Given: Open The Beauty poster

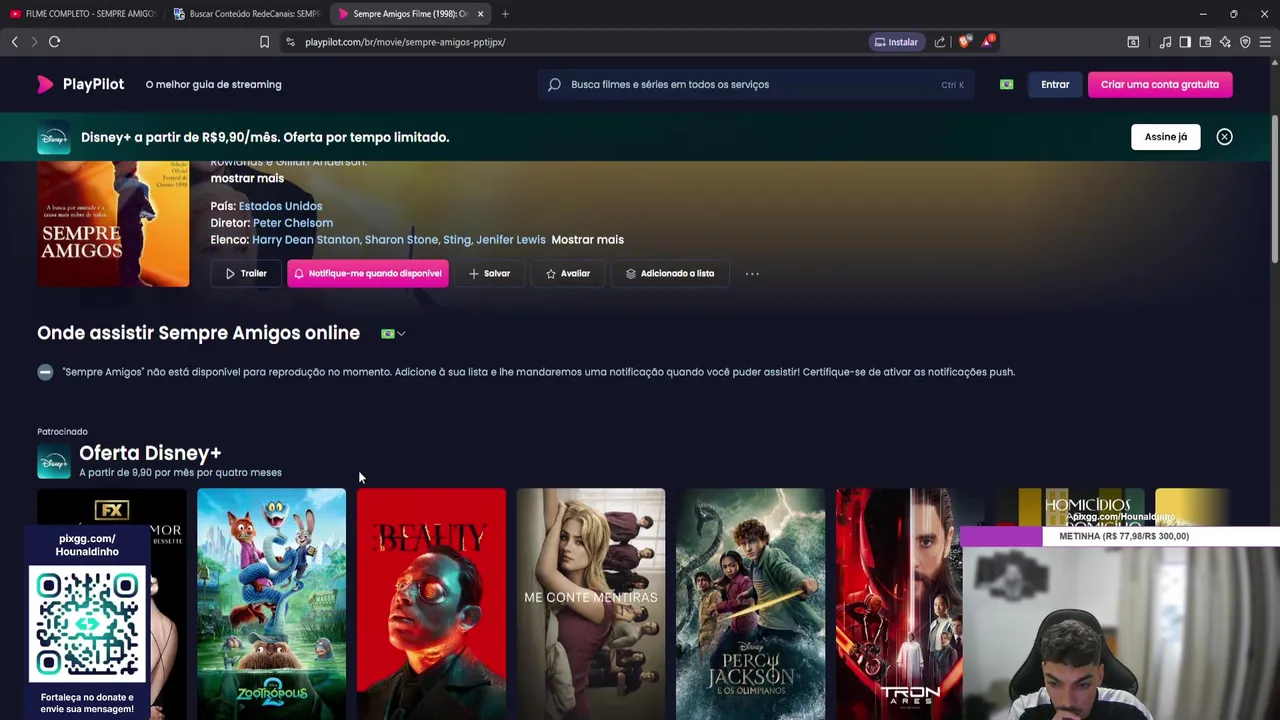Looking at the screenshot, I should click(x=431, y=604).
